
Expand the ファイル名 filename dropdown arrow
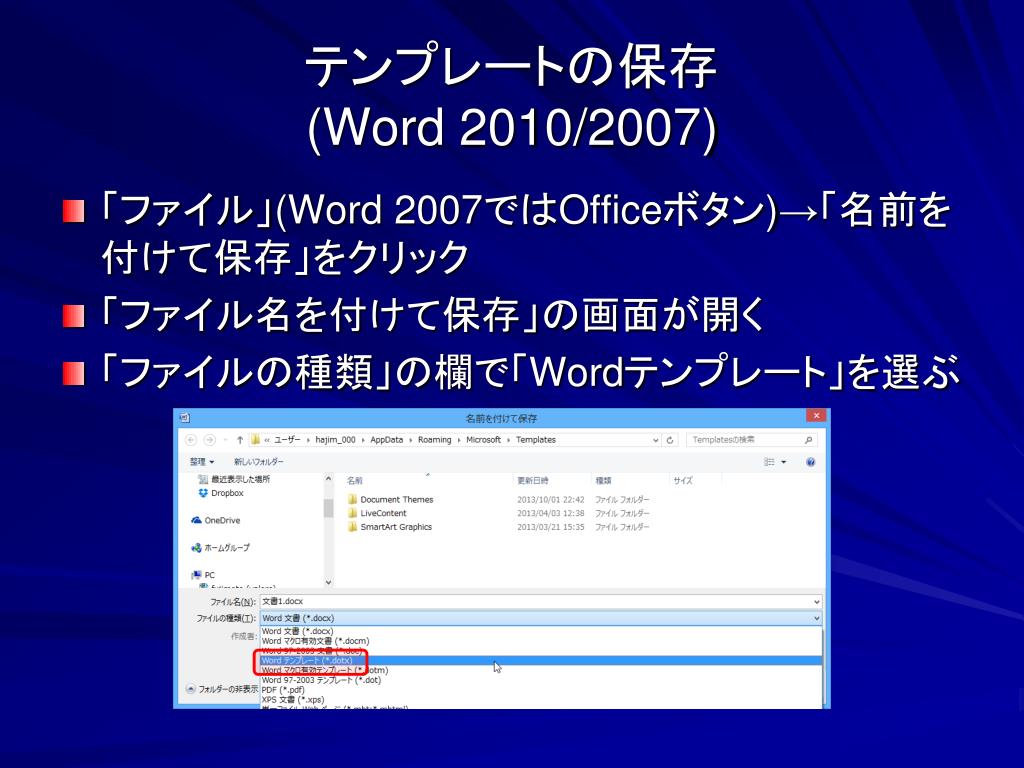[x=816, y=601]
